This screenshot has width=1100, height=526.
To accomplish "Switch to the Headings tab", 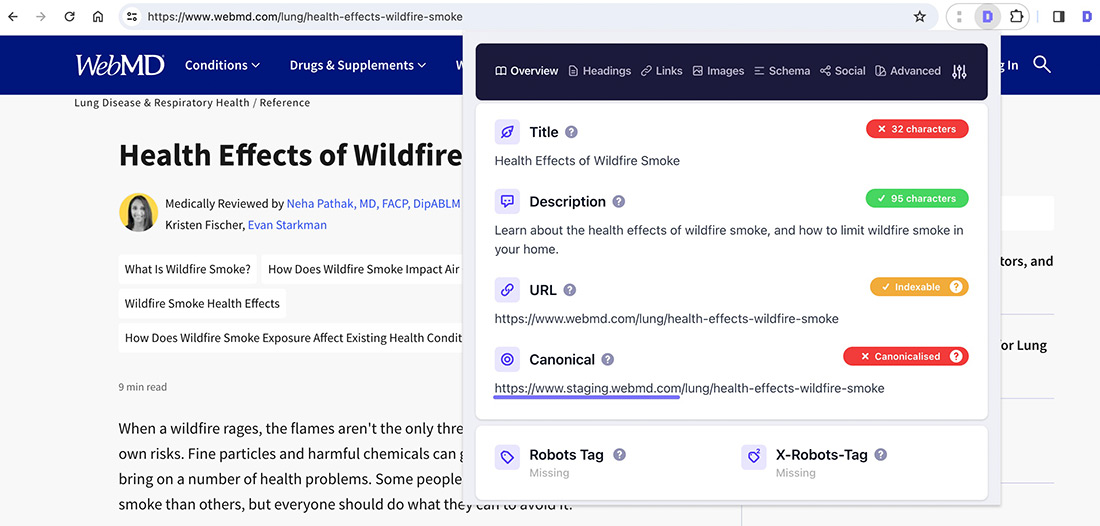I will [600, 71].
